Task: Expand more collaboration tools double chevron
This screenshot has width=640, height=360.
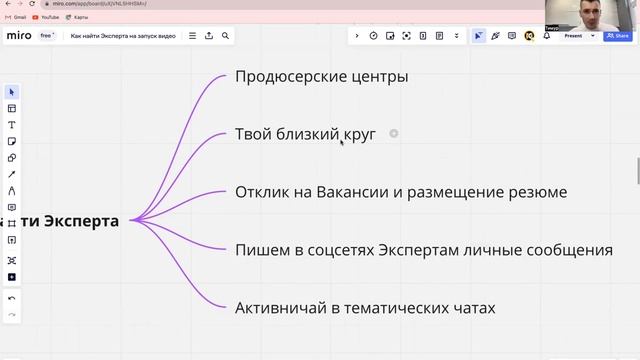Action: 456,36
